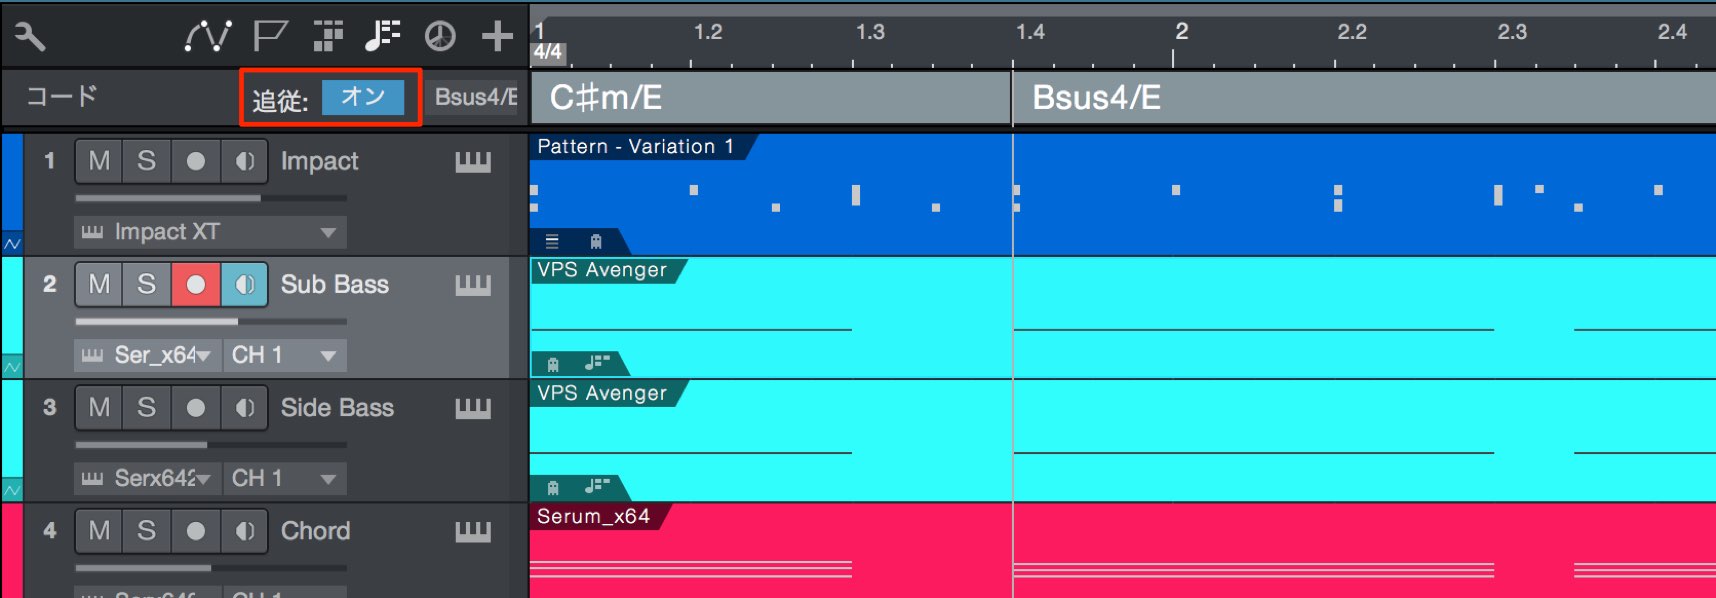This screenshot has width=1716, height=598.
Task: Select the Side Bass track name
Action: [337, 407]
